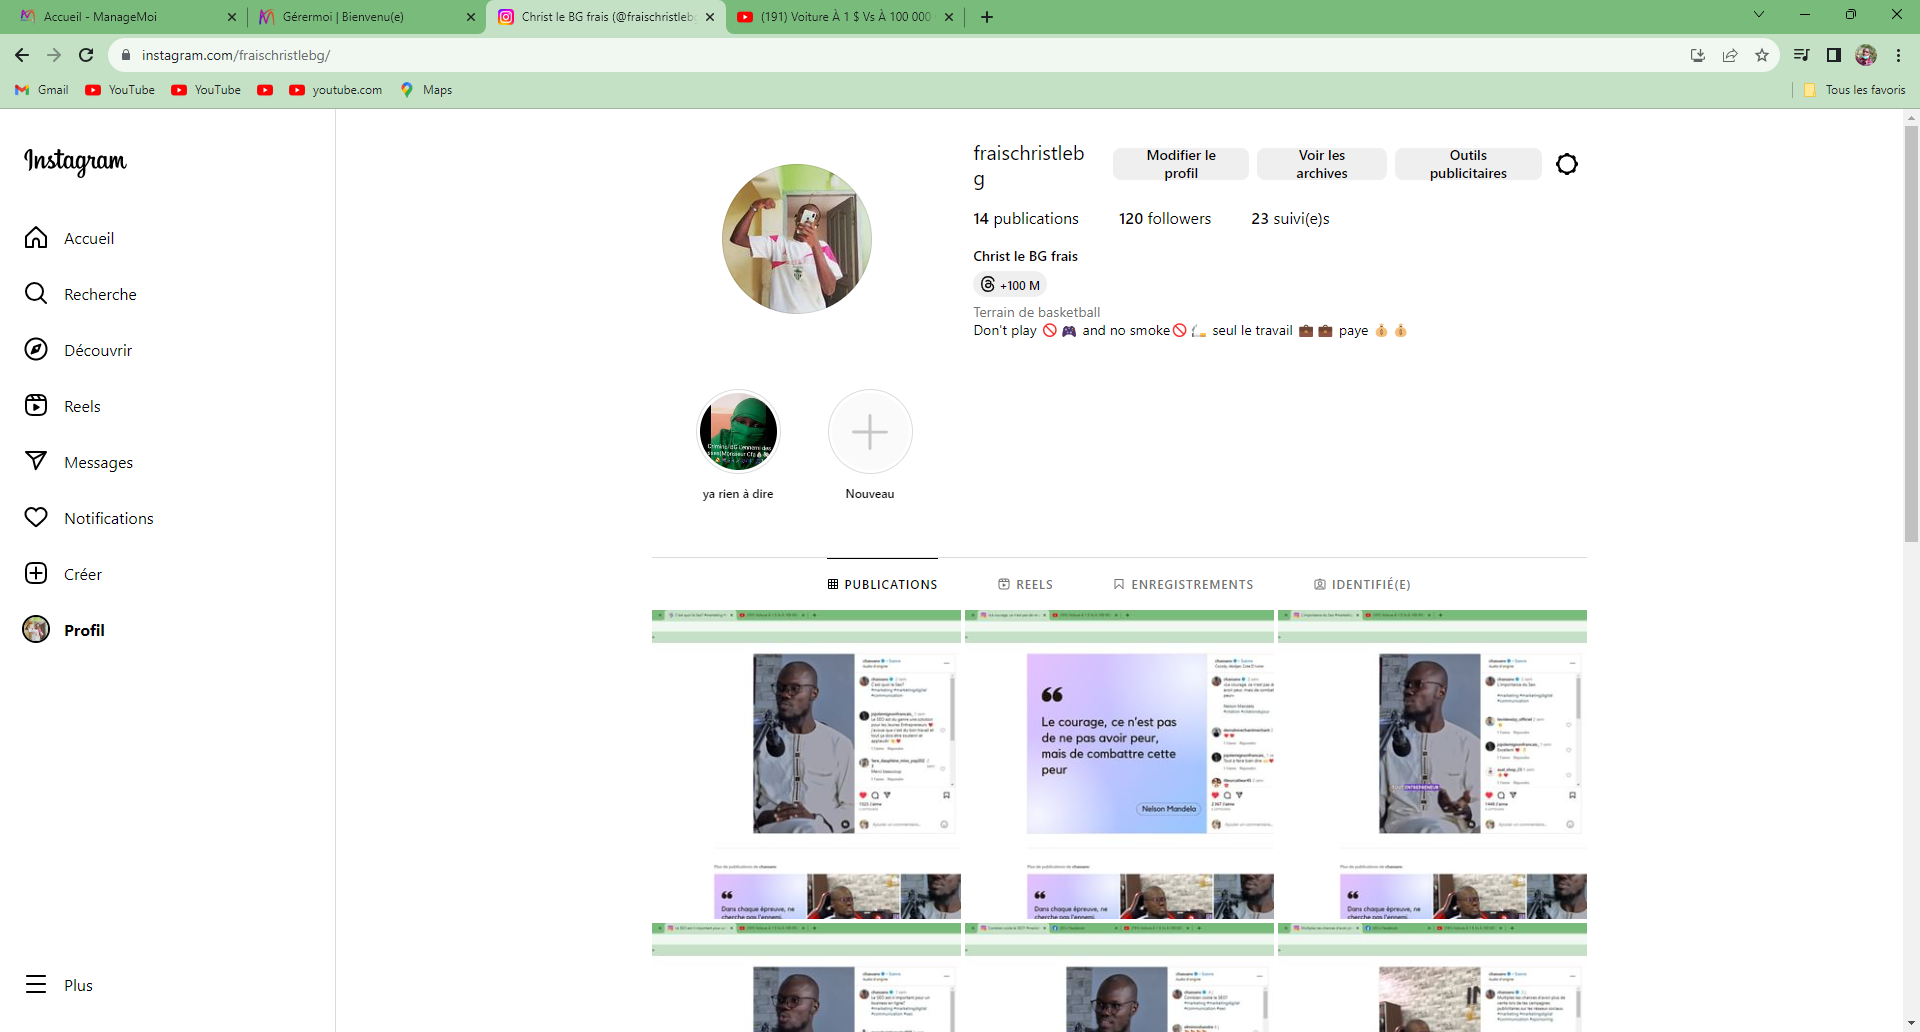This screenshot has height=1032, width=1920.
Task: Open the Nelson Mandela quote post
Action: (1118, 743)
